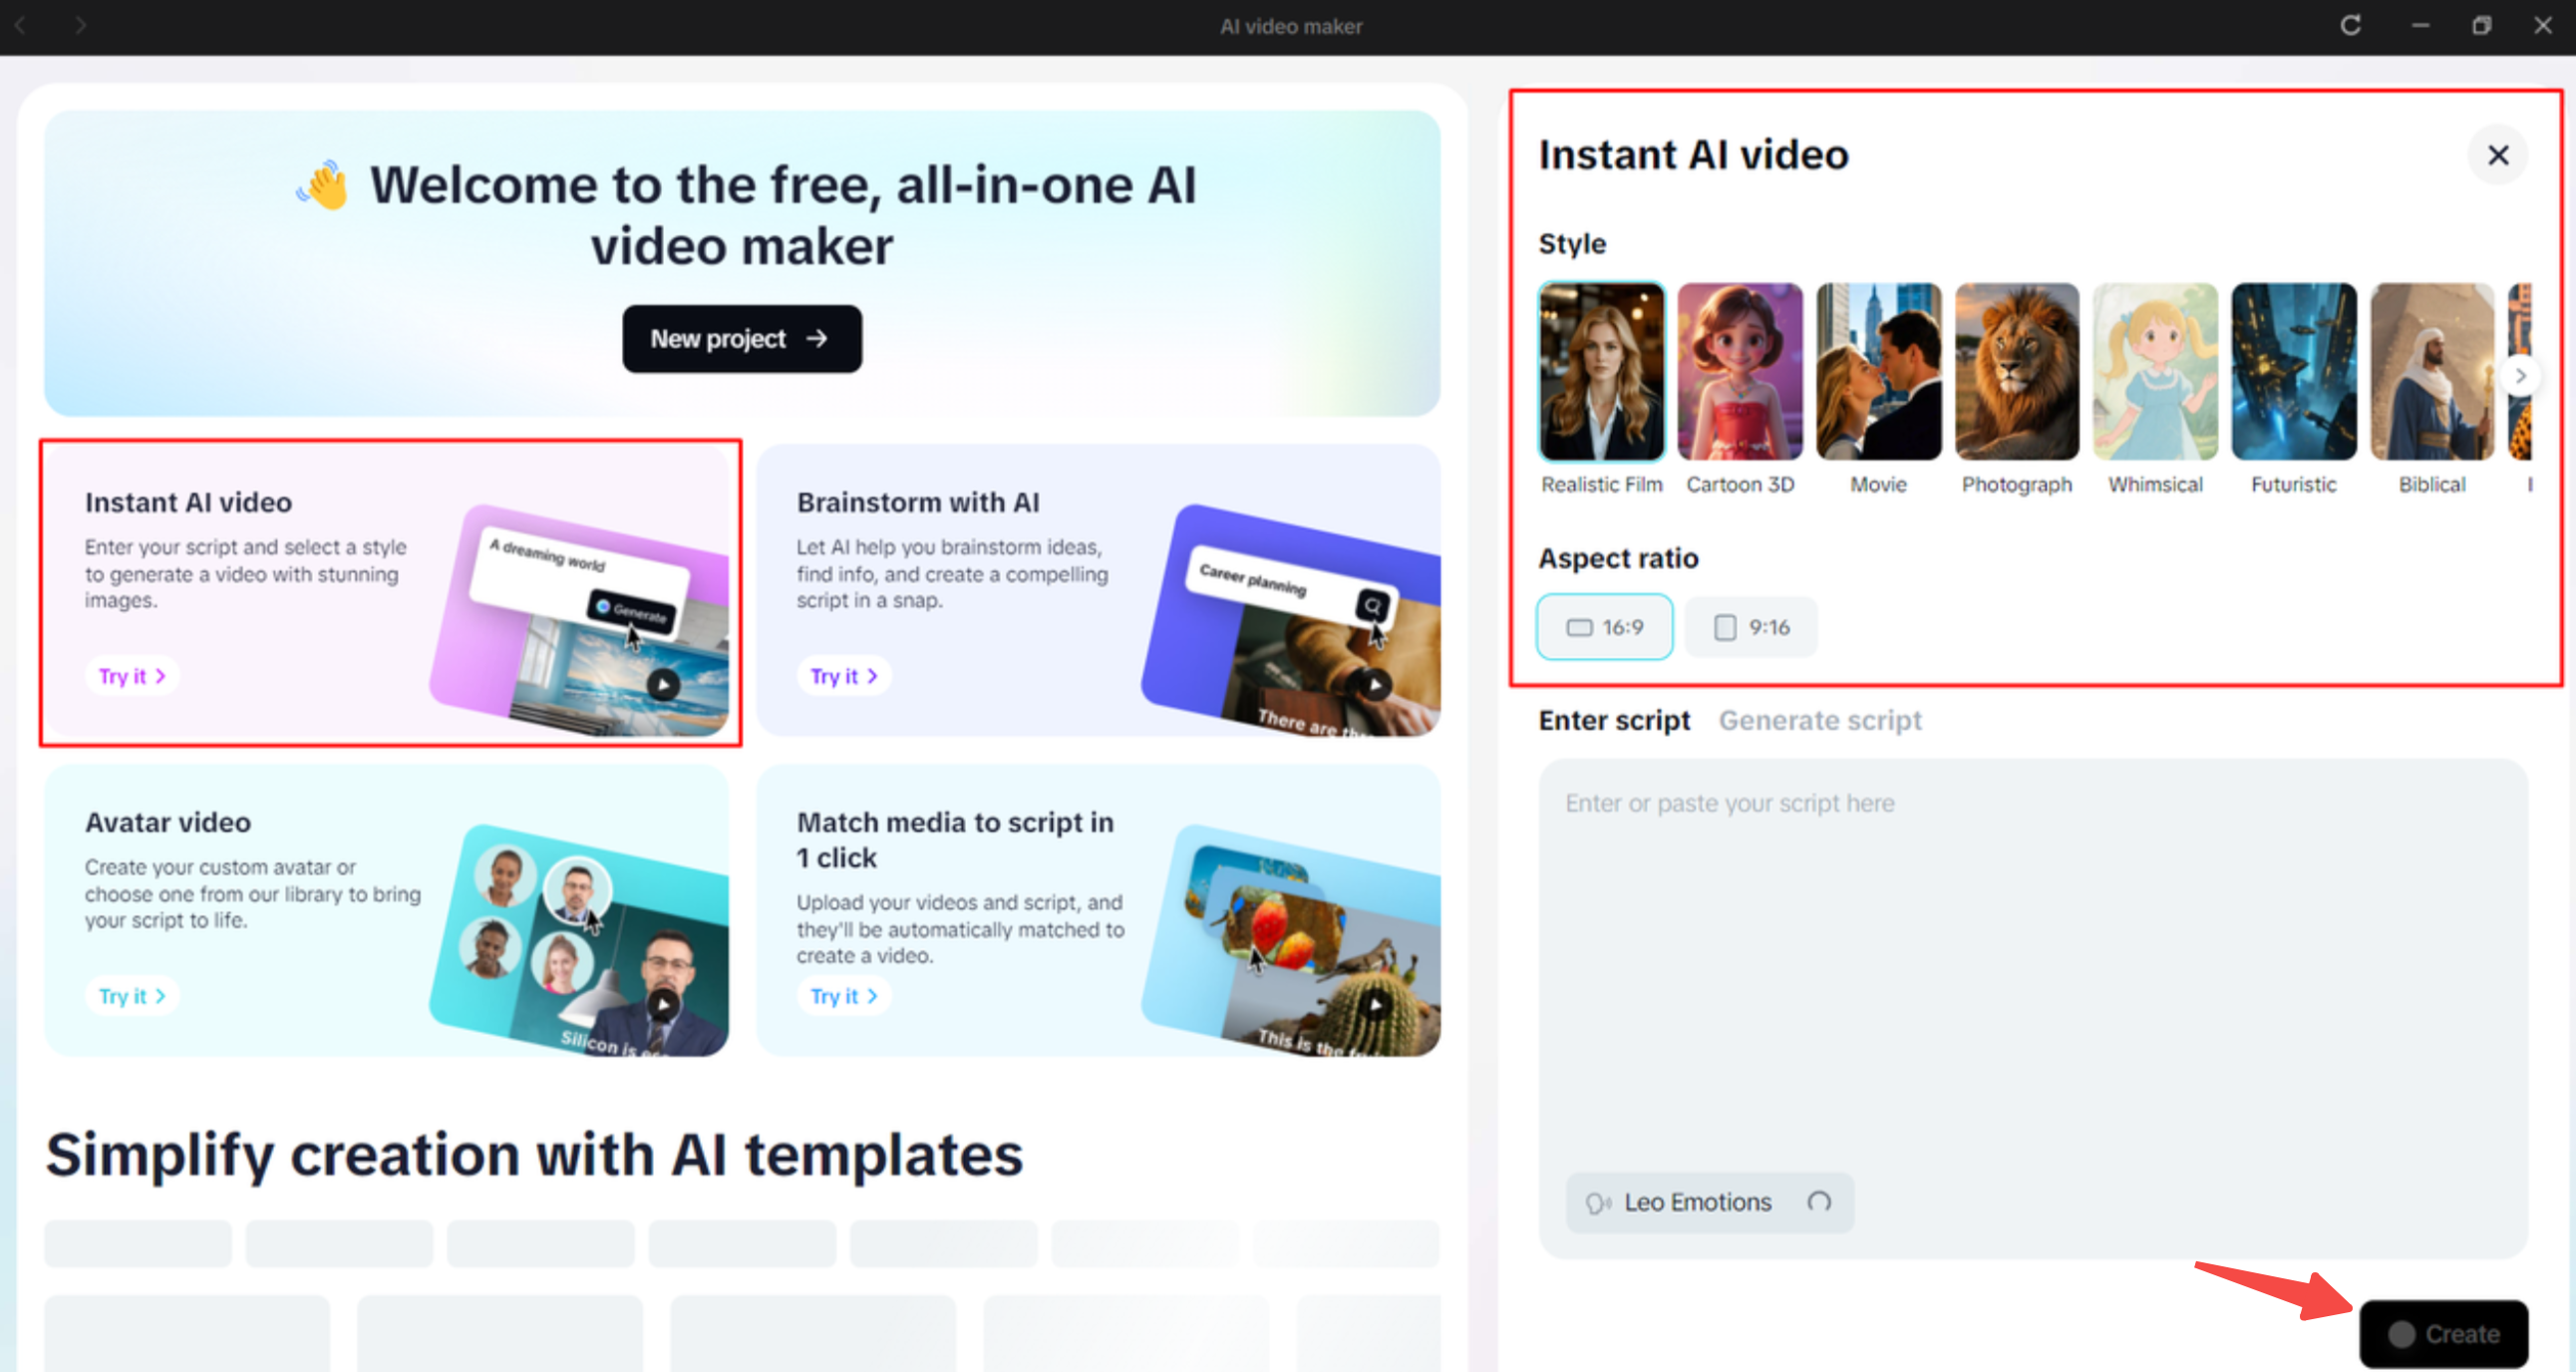Play the Instant AI video card preview
The height and width of the screenshot is (1372, 2576).
pyautogui.click(x=663, y=684)
